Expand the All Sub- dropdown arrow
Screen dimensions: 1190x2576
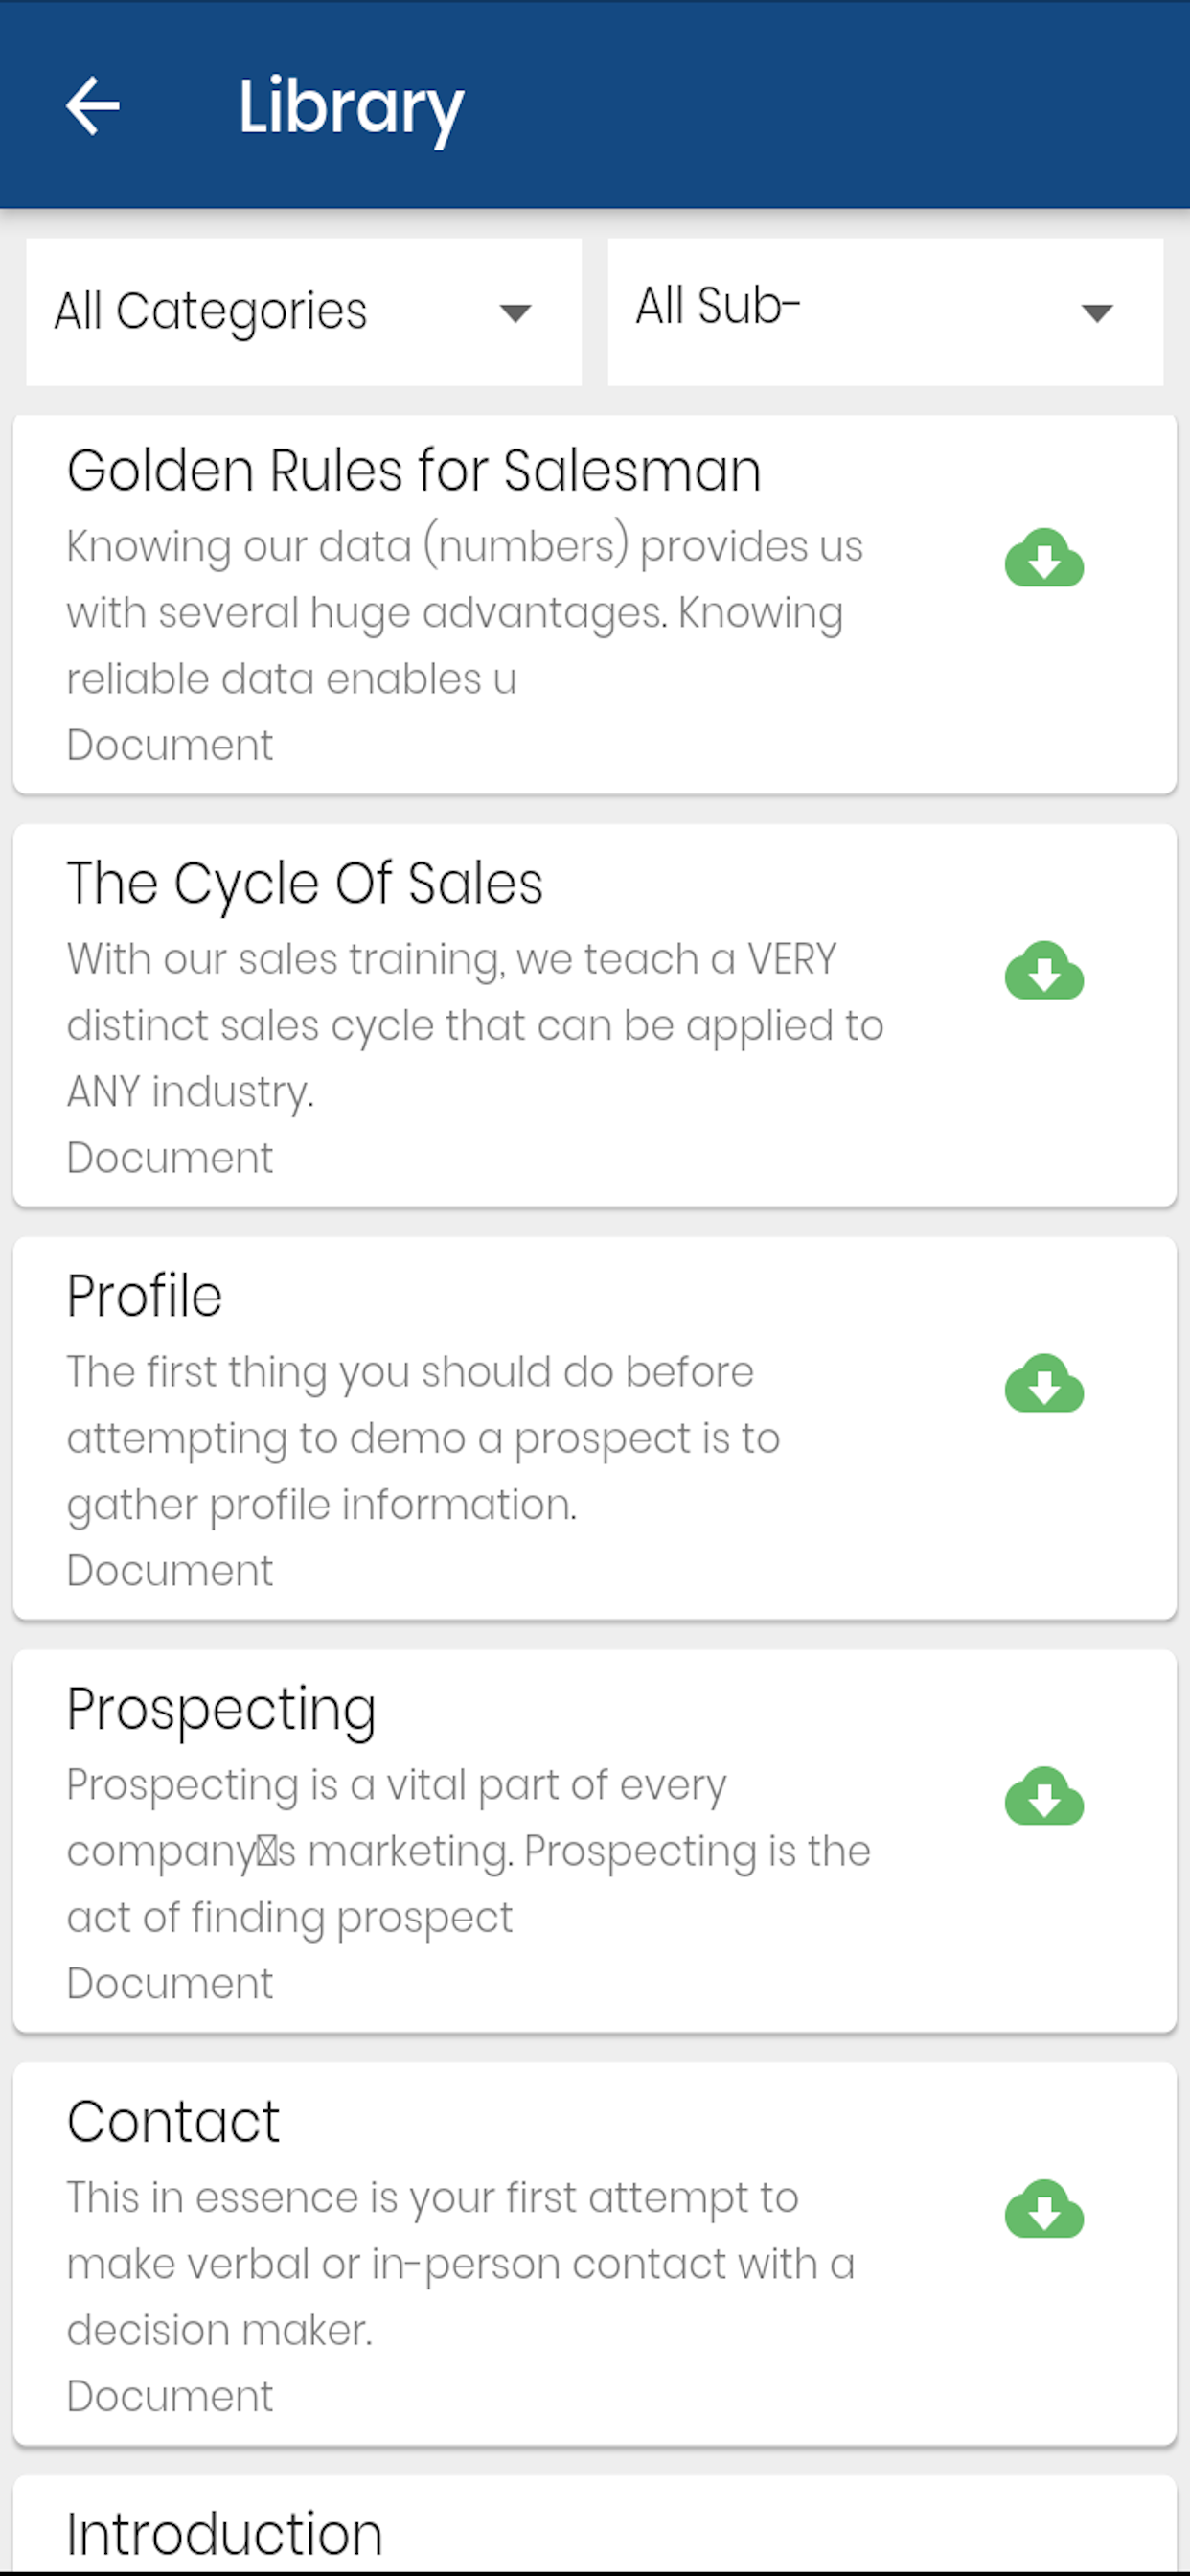click(1097, 314)
